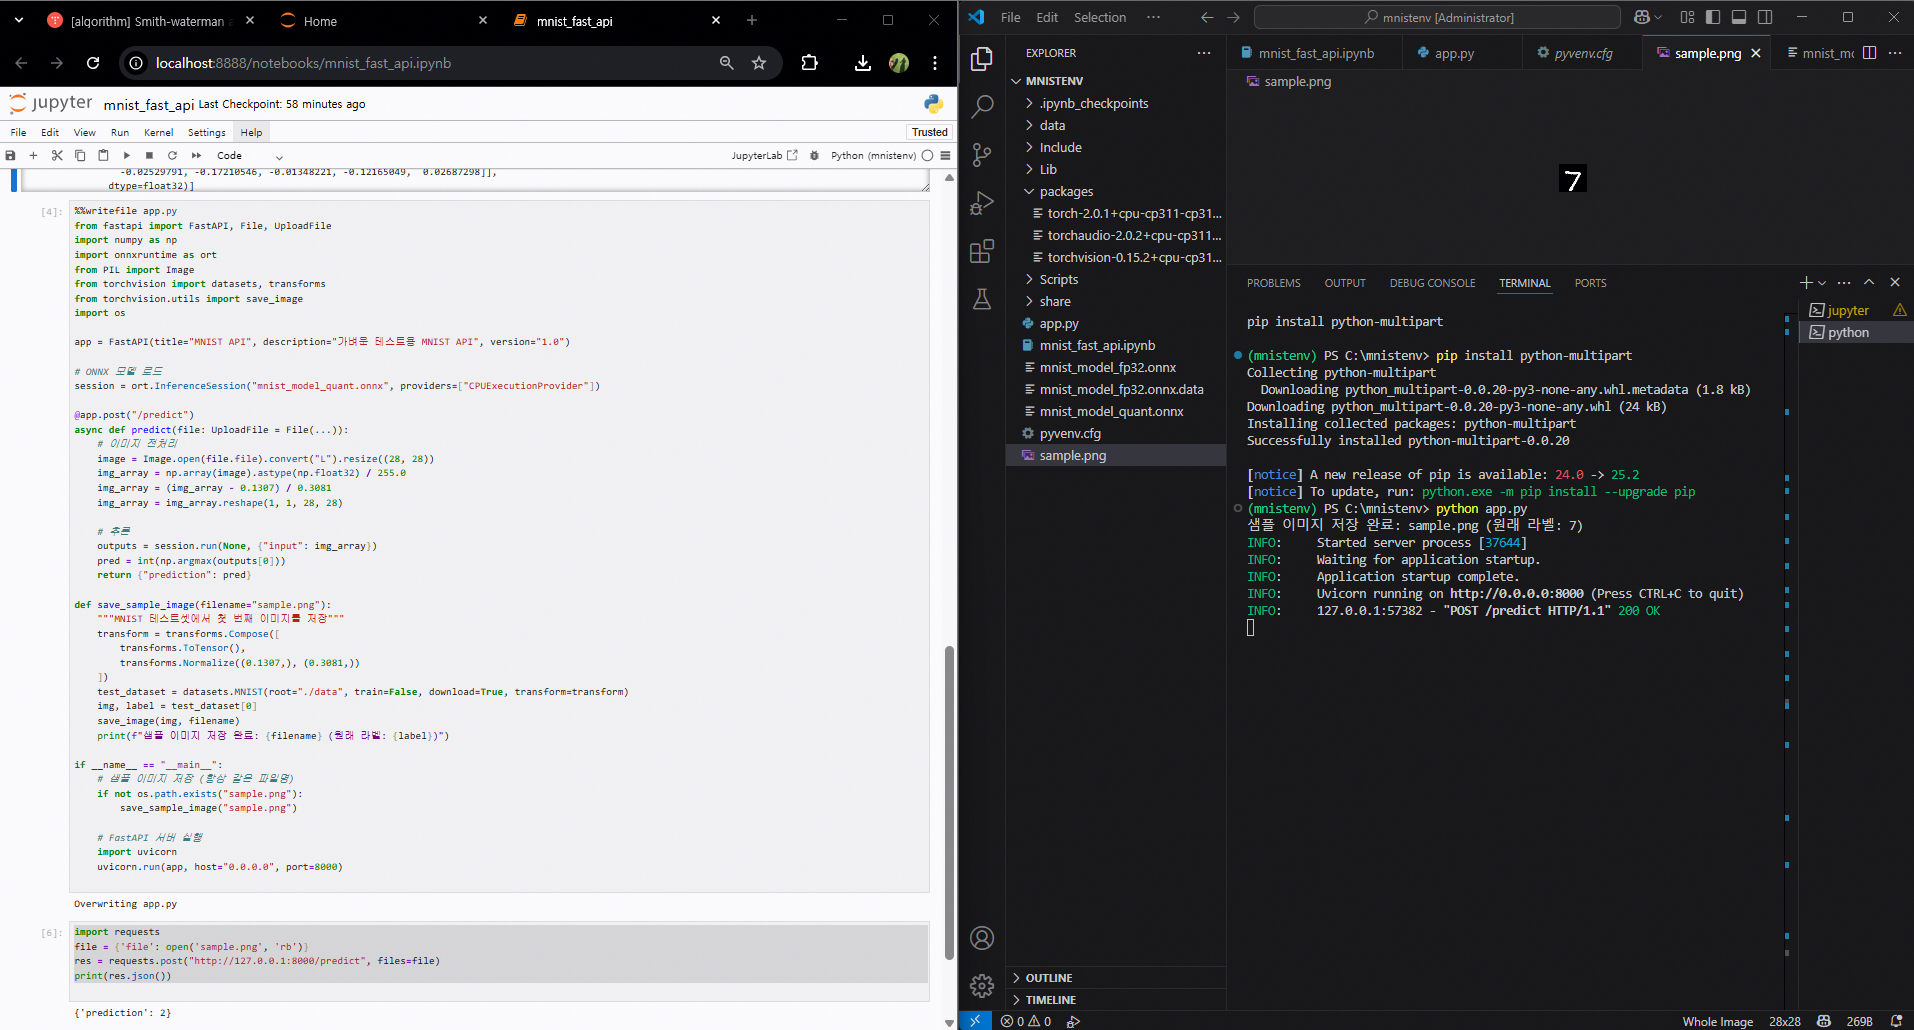Interrupt the kernel with stop icon
Viewport: 1914px width, 1030px height.
149,156
